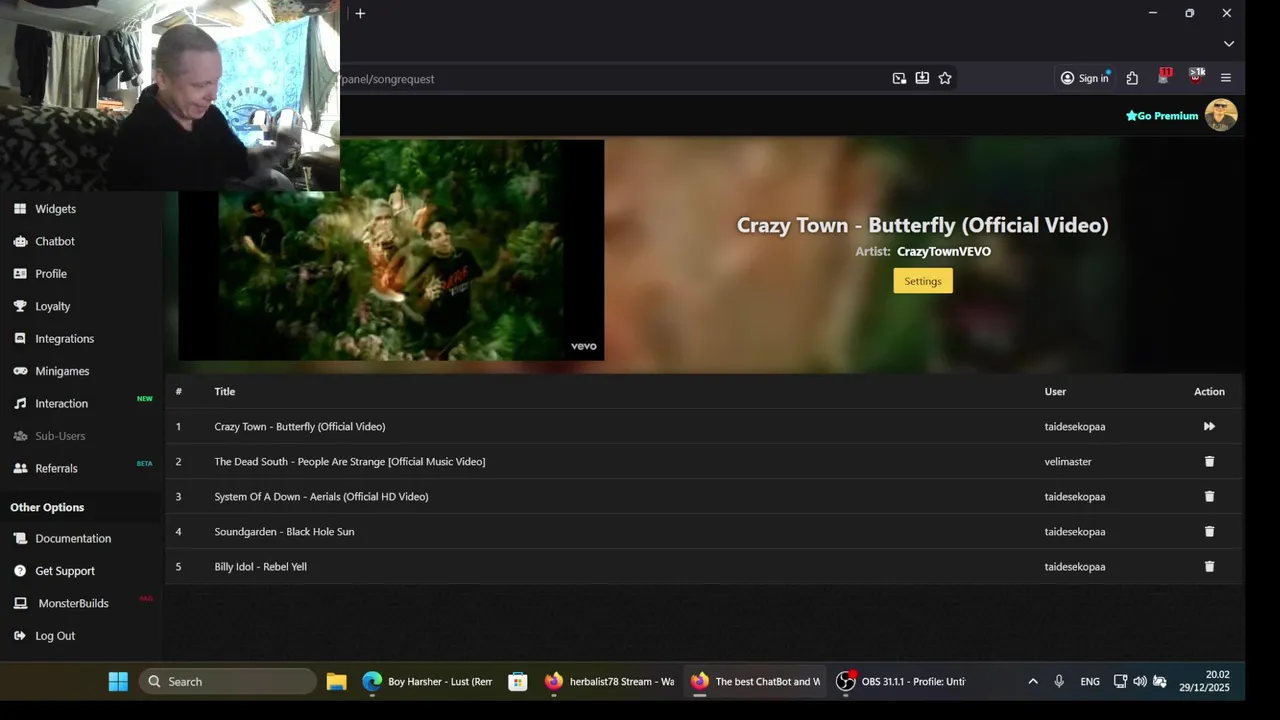Go to the Profile sidebar item
Image resolution: width=1280 pixels, height=720 pixels.
pyautogui.click(x=51, y=274)
